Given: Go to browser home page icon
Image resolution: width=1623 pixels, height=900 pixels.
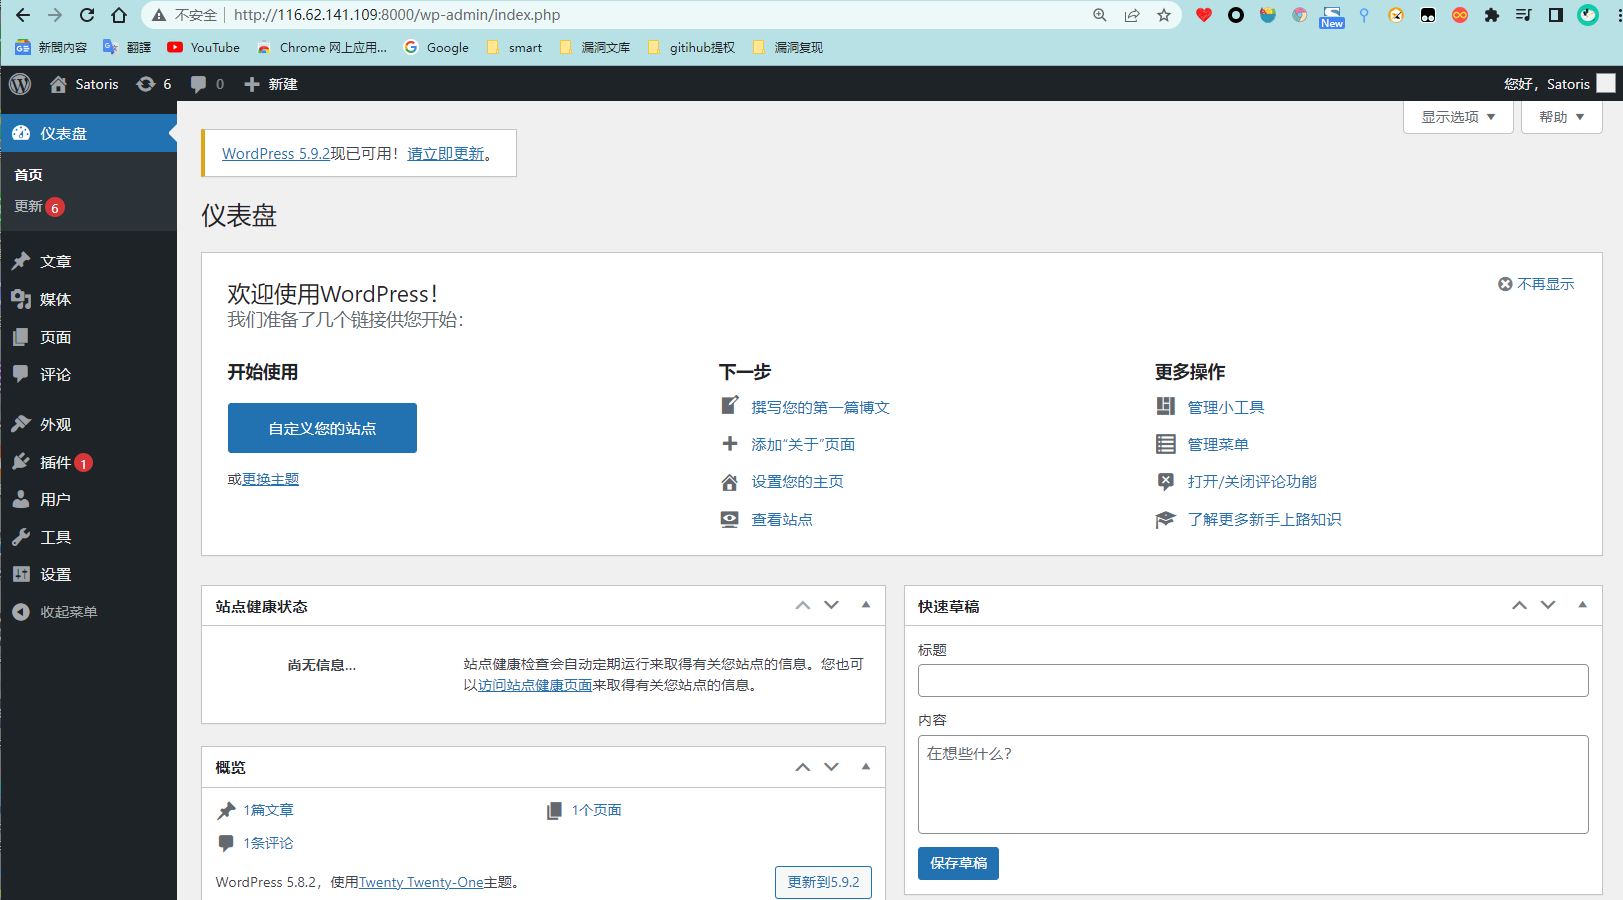Looking at the screenshot, I should click(119, 15).
